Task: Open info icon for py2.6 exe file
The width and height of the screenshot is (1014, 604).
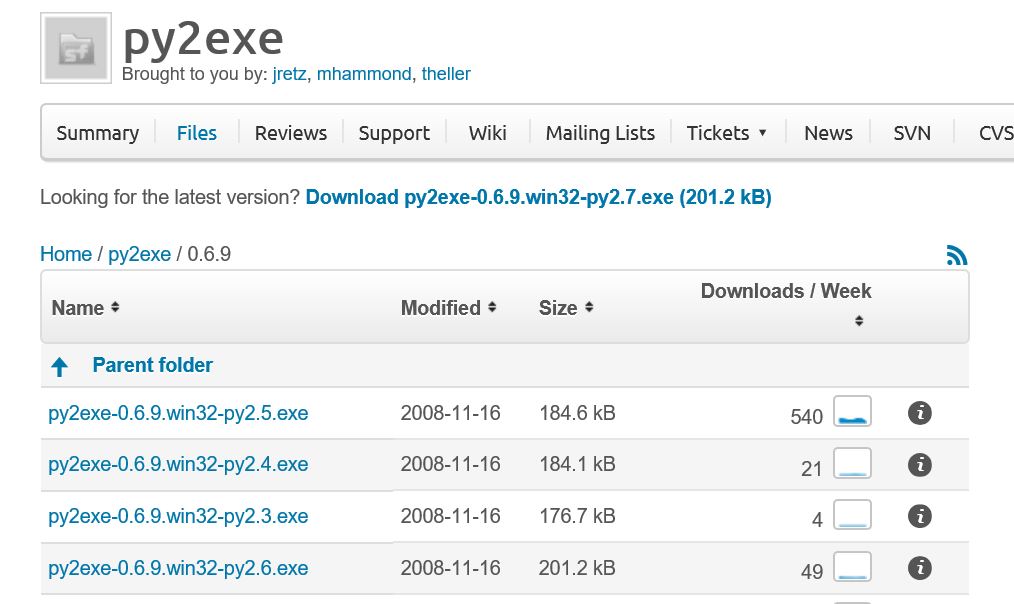Action: [919, 569]
